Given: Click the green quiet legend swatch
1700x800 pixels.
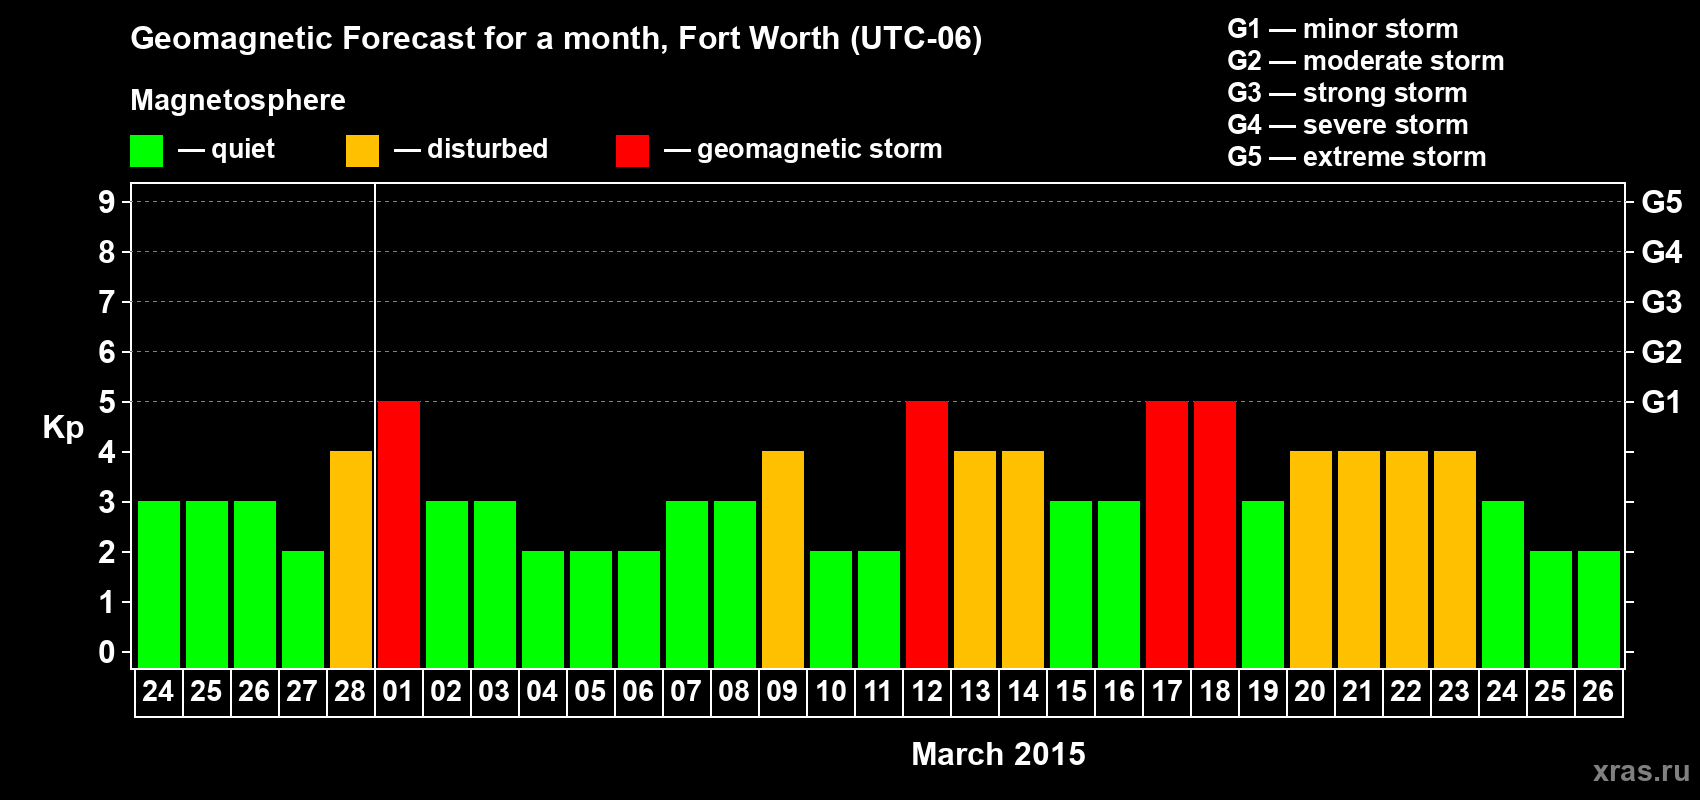Looking at the screenshot, I should pos(147,151).
